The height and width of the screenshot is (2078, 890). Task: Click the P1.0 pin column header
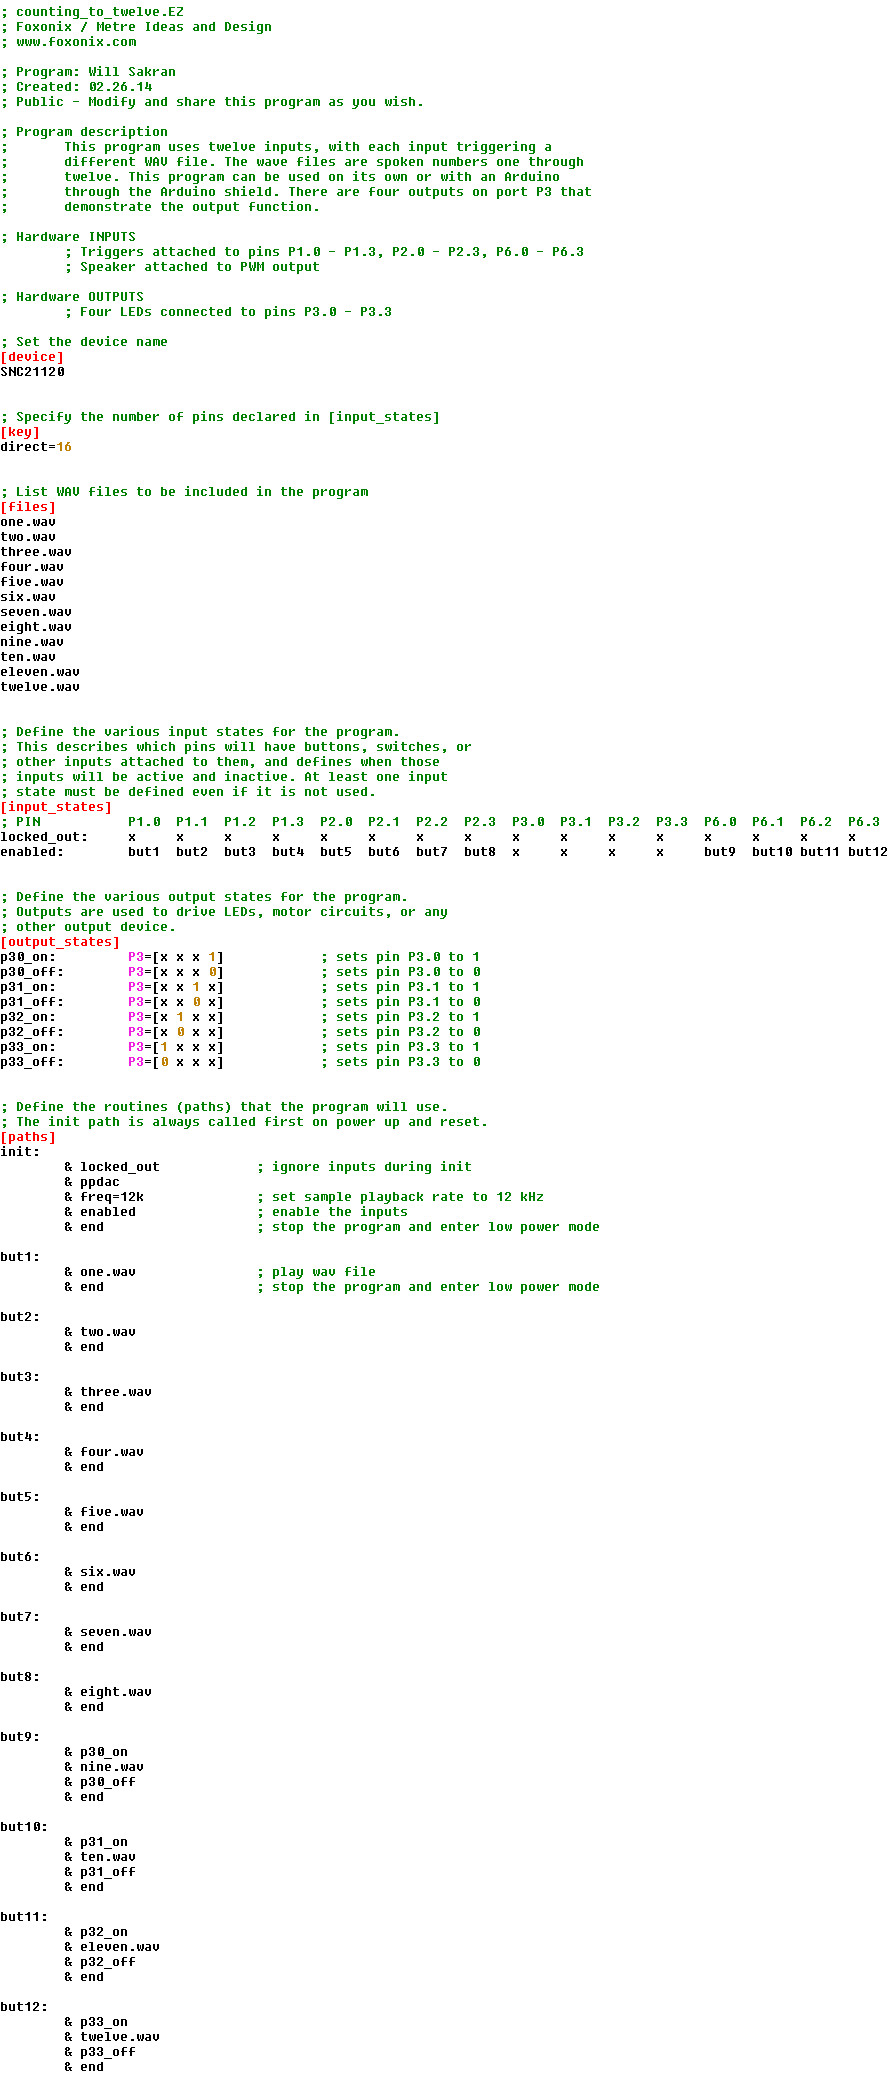point(144,822)
